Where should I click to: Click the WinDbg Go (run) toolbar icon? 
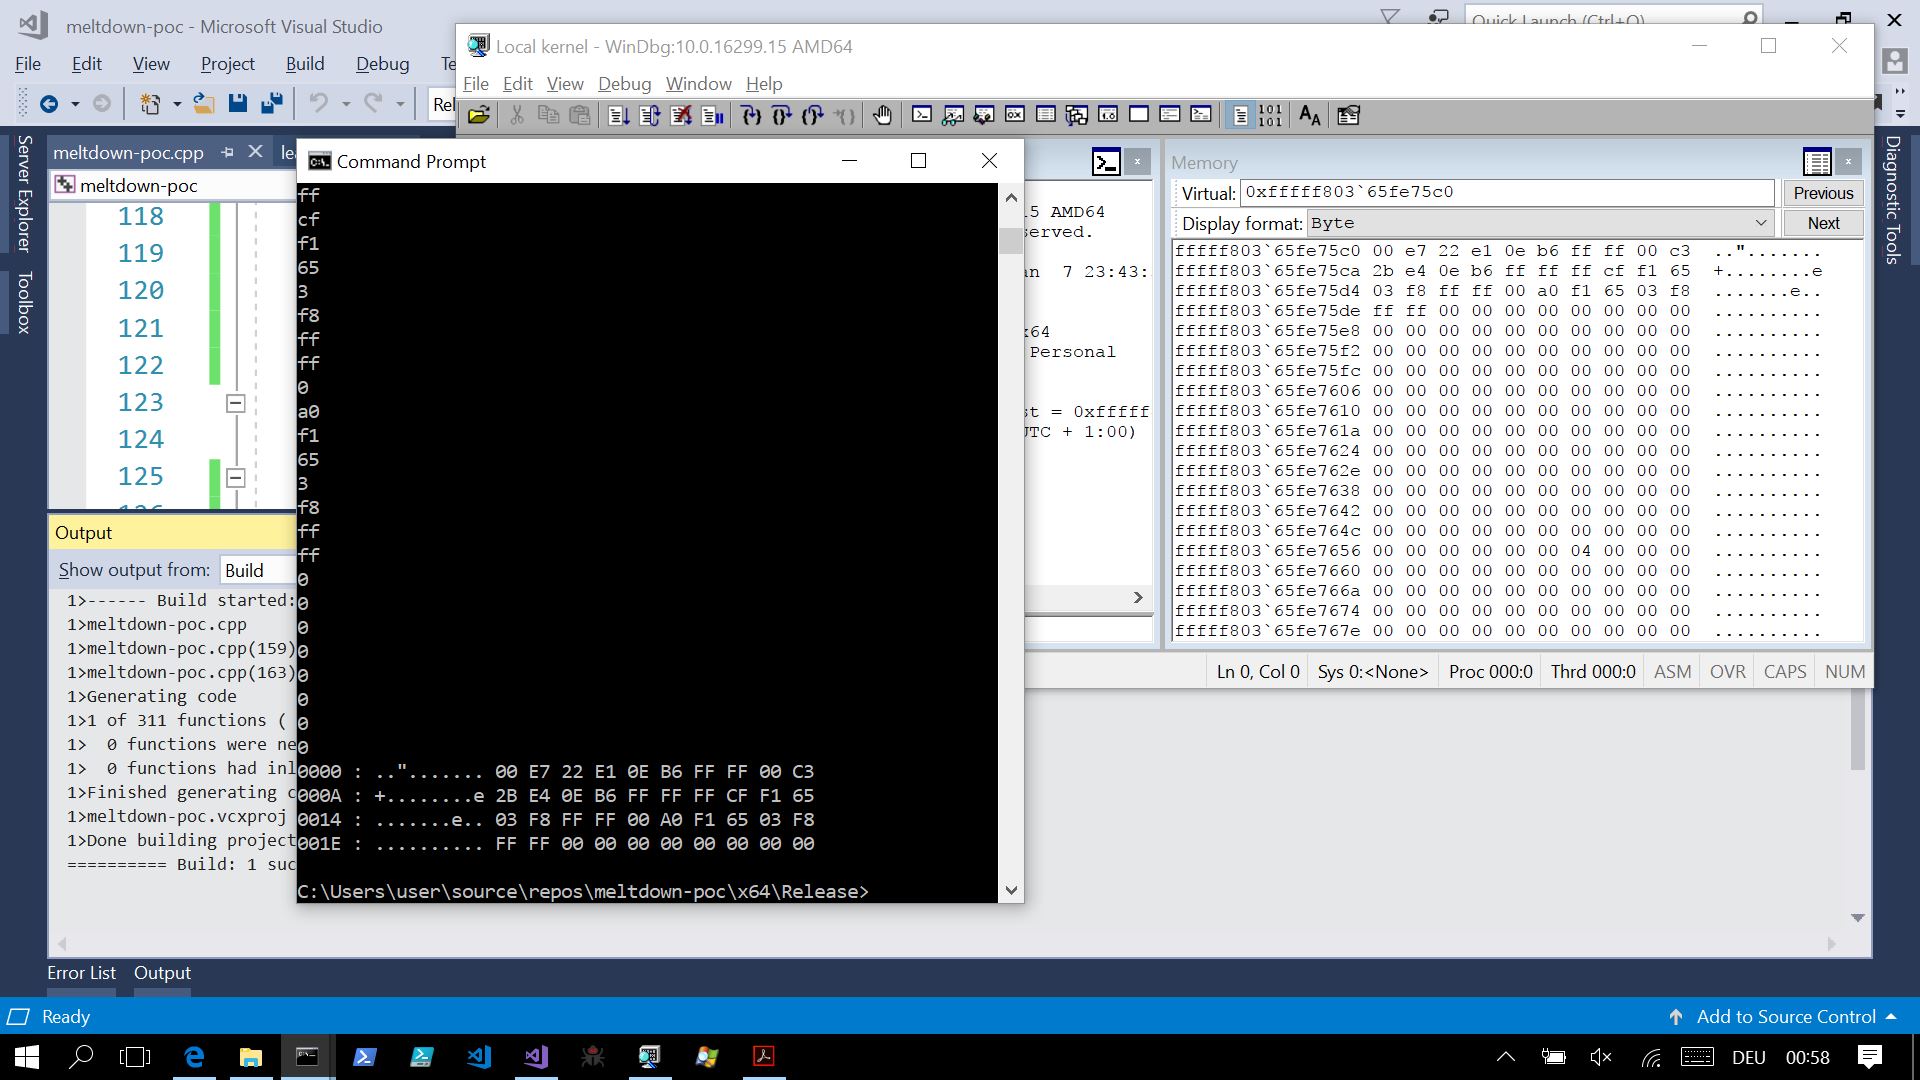[618, 115]
